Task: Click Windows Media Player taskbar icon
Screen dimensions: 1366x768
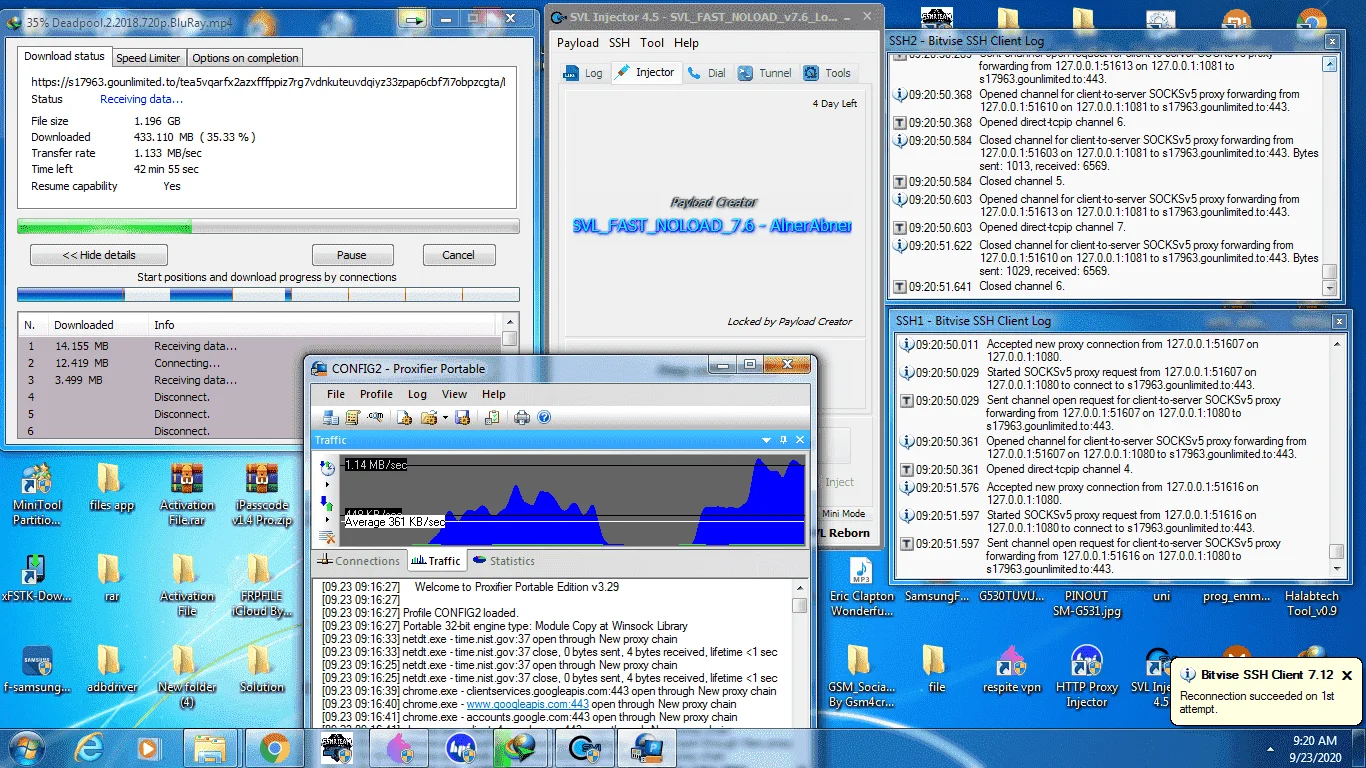Action: (148, 747)
